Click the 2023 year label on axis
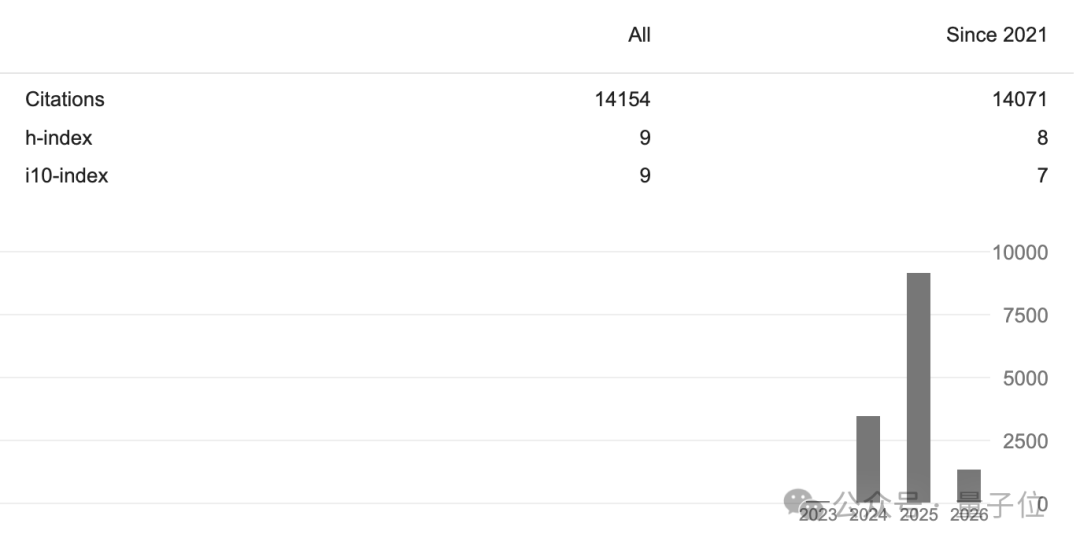Image resolution: width=1080 pixels, height=549 pixels. pyautogui.click(x=818, y=516)
